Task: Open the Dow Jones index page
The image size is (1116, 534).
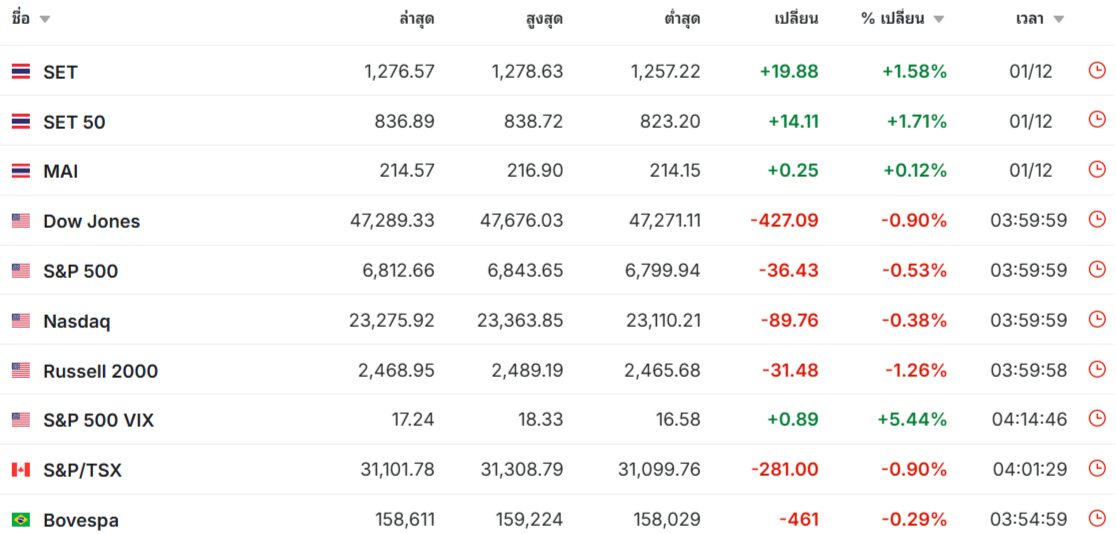Action: tap(91, 221)
